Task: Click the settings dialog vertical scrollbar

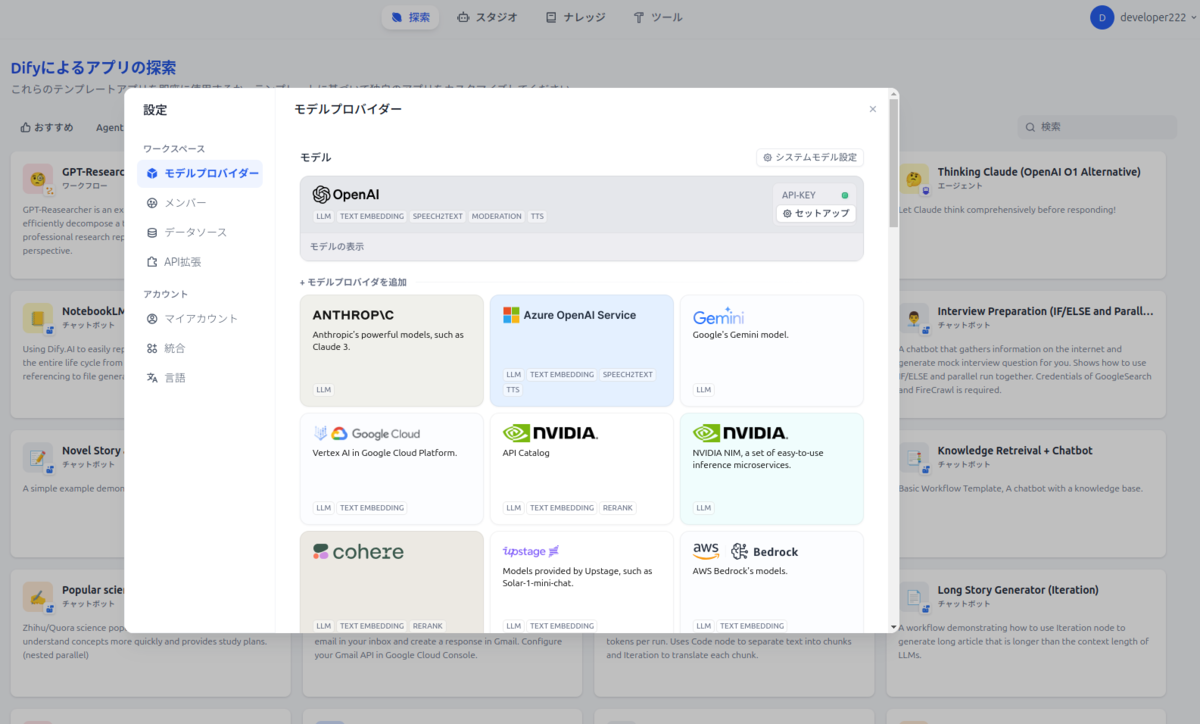Action: [893, 165]
